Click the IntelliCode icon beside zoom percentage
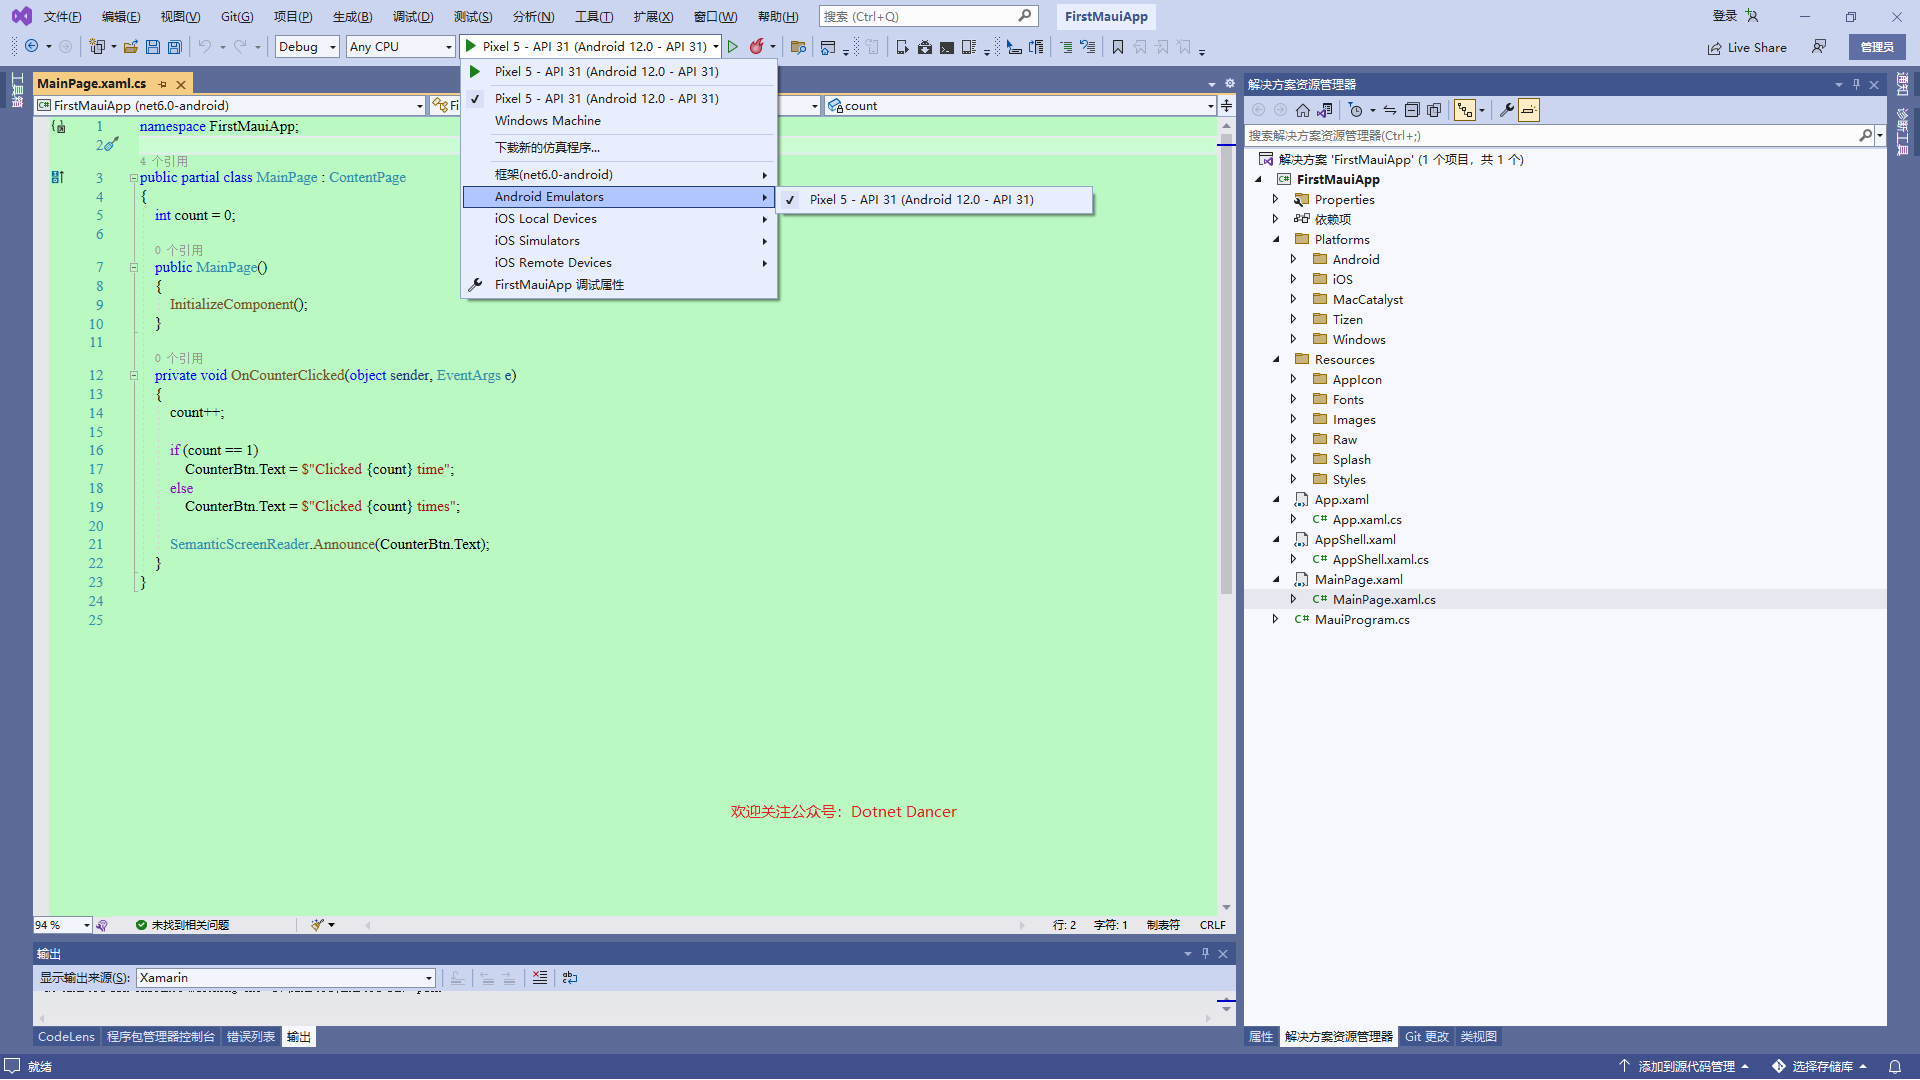Screen dimensions: 1920x1080 coord(102,925)
